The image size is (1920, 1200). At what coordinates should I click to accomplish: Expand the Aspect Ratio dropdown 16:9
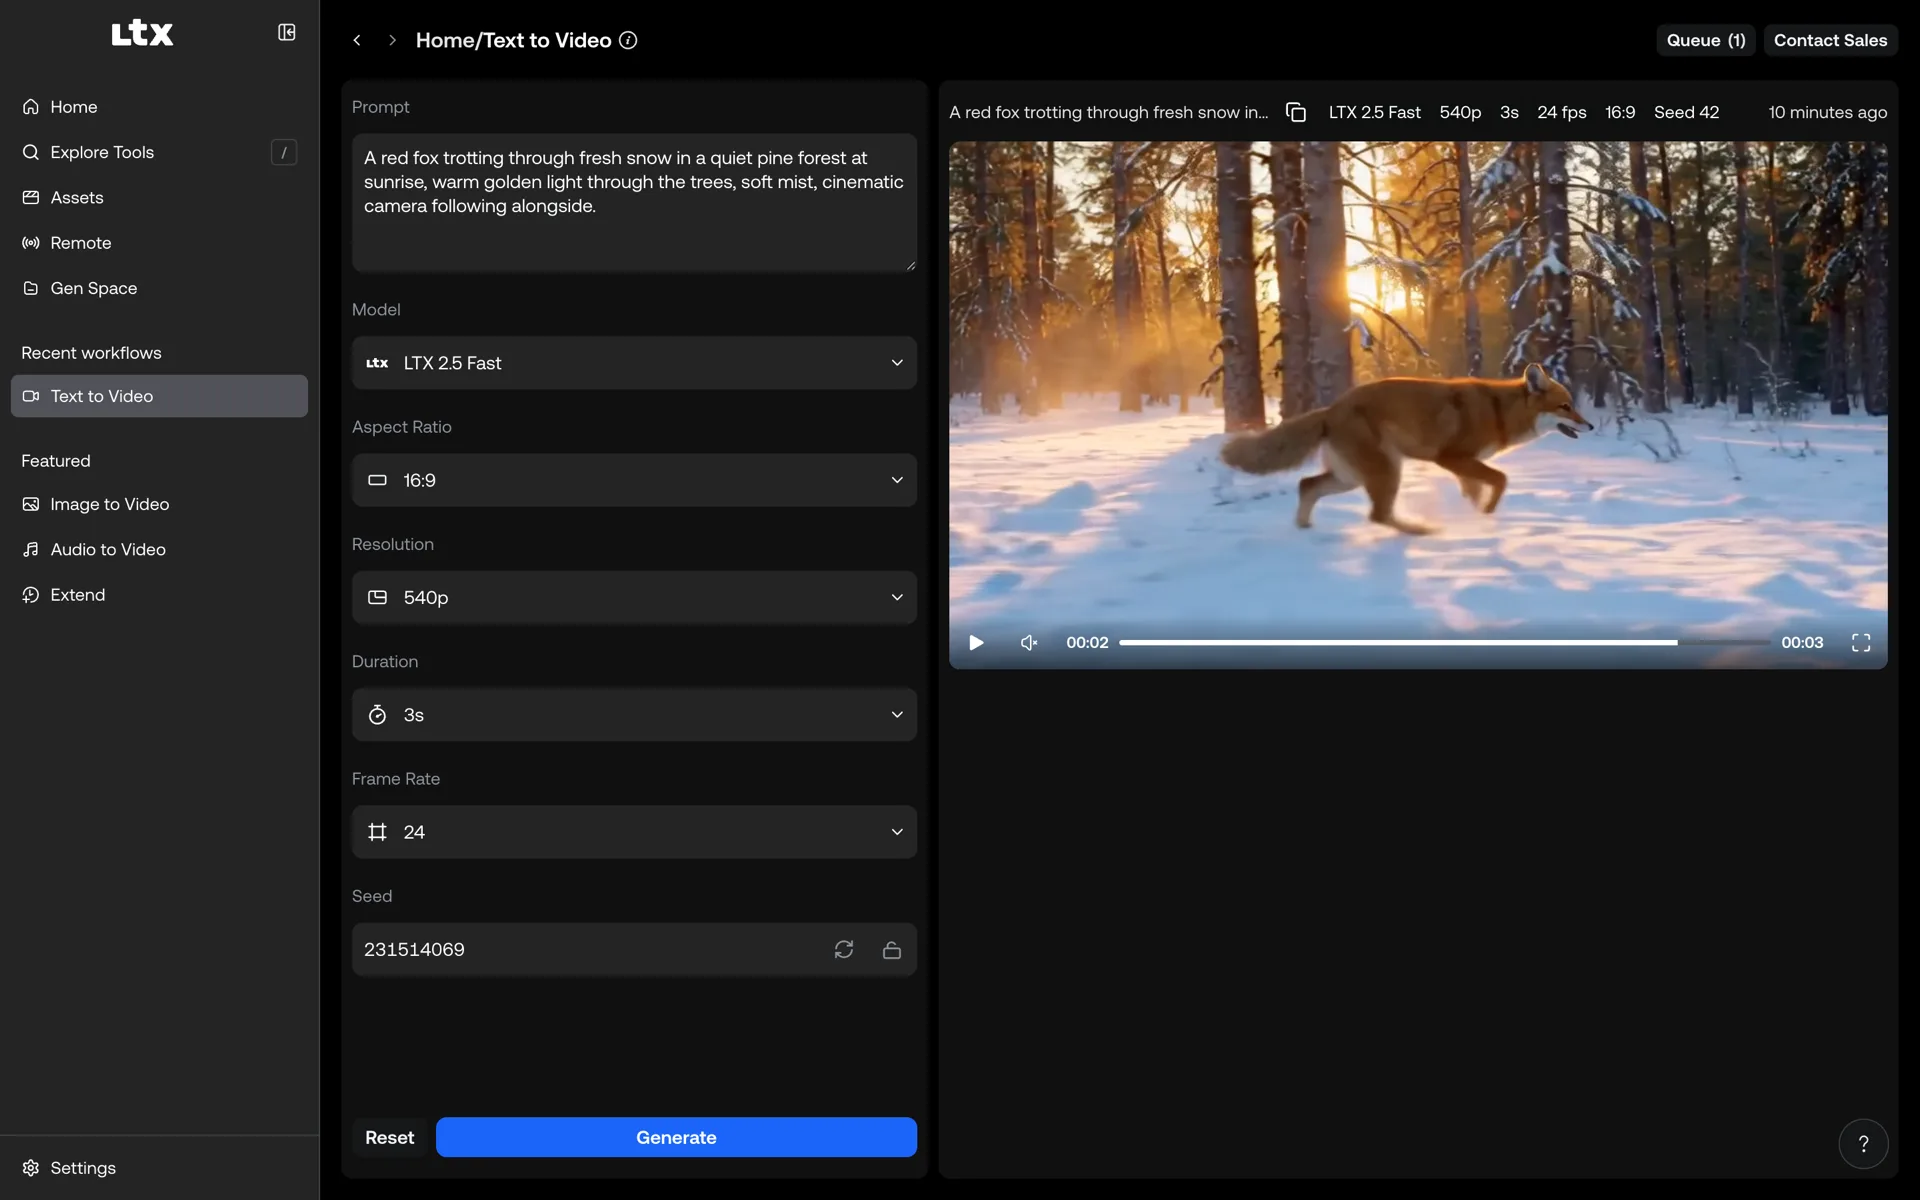634,480
